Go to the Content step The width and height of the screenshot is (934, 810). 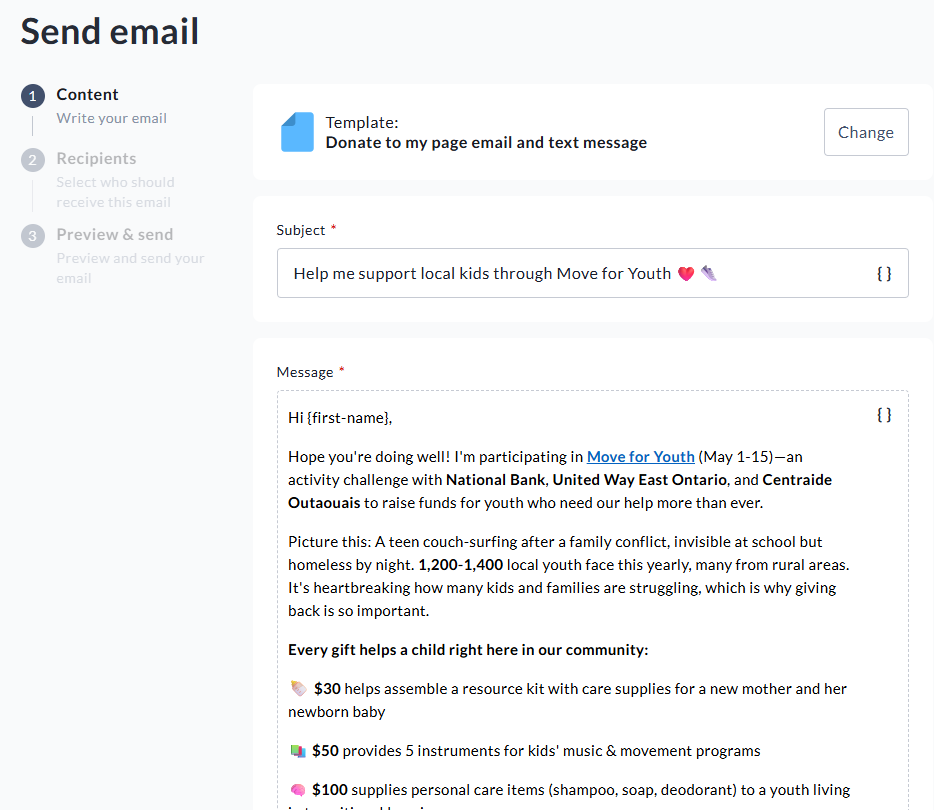point(87,95)
